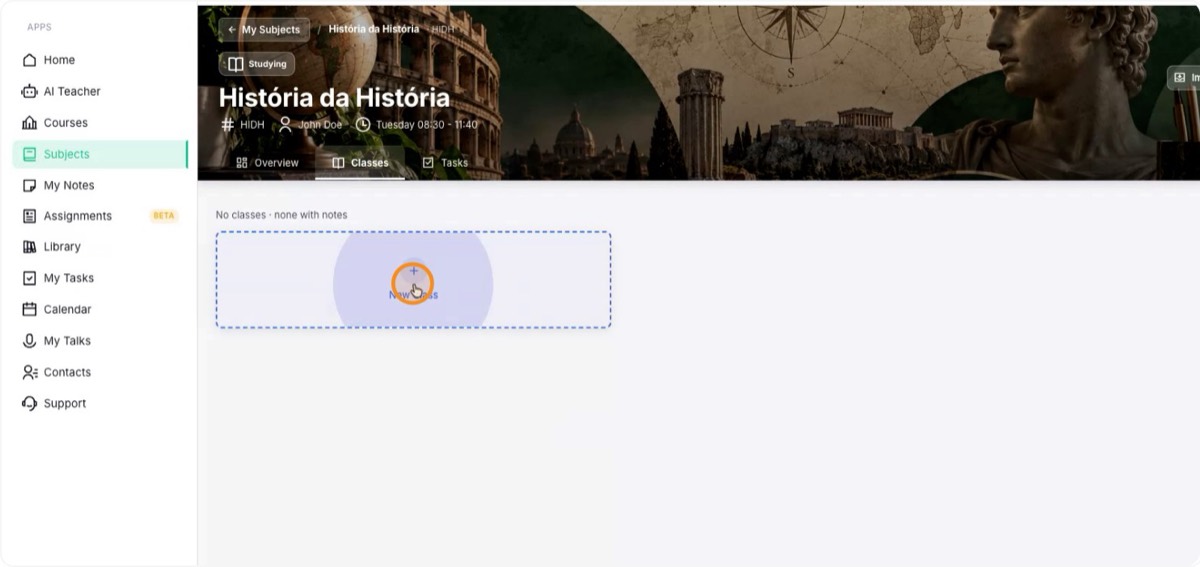Click the Tuesday 08:30 - 11:40 schedule text
Image resolution: width=1200 pixels, height=567 pixels.
coord(427,125)
